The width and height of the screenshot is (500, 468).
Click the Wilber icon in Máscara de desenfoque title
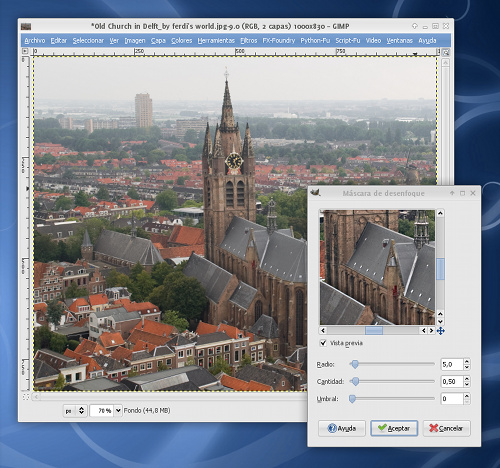point(315,192)
